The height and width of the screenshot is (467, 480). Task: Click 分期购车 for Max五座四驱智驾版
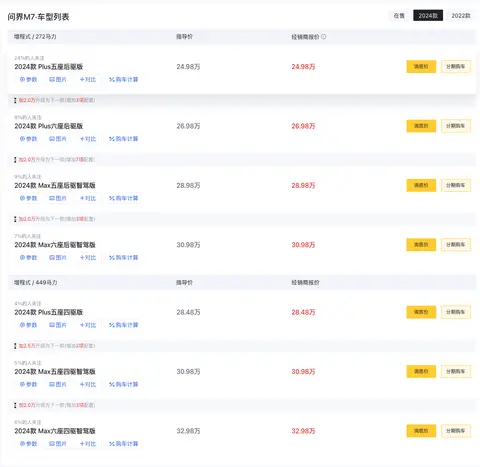(456, 371)
